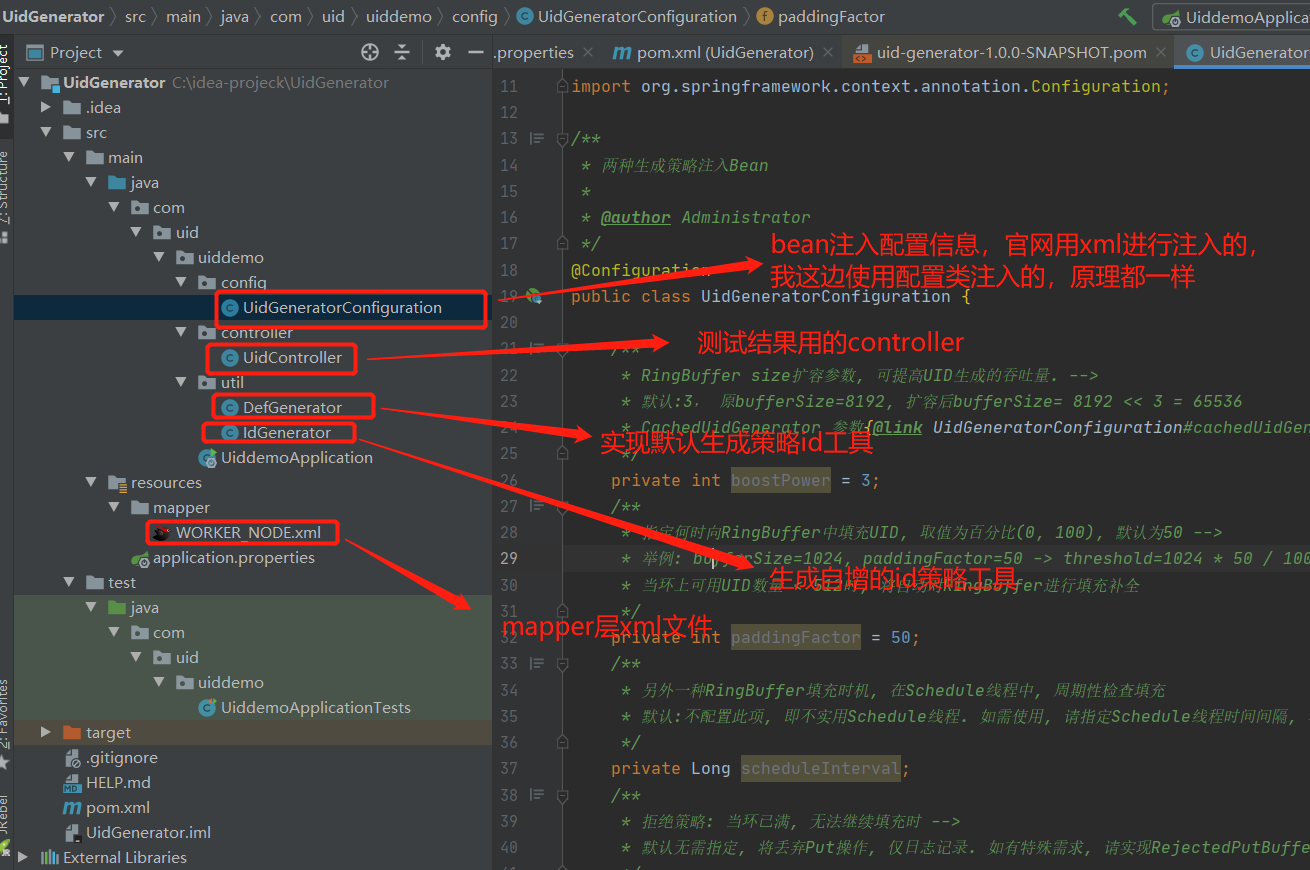Click the uiddemo breadcrumb in navigation bar
This screenshot has height=870, width=1310.
click(x=399, y=17)
